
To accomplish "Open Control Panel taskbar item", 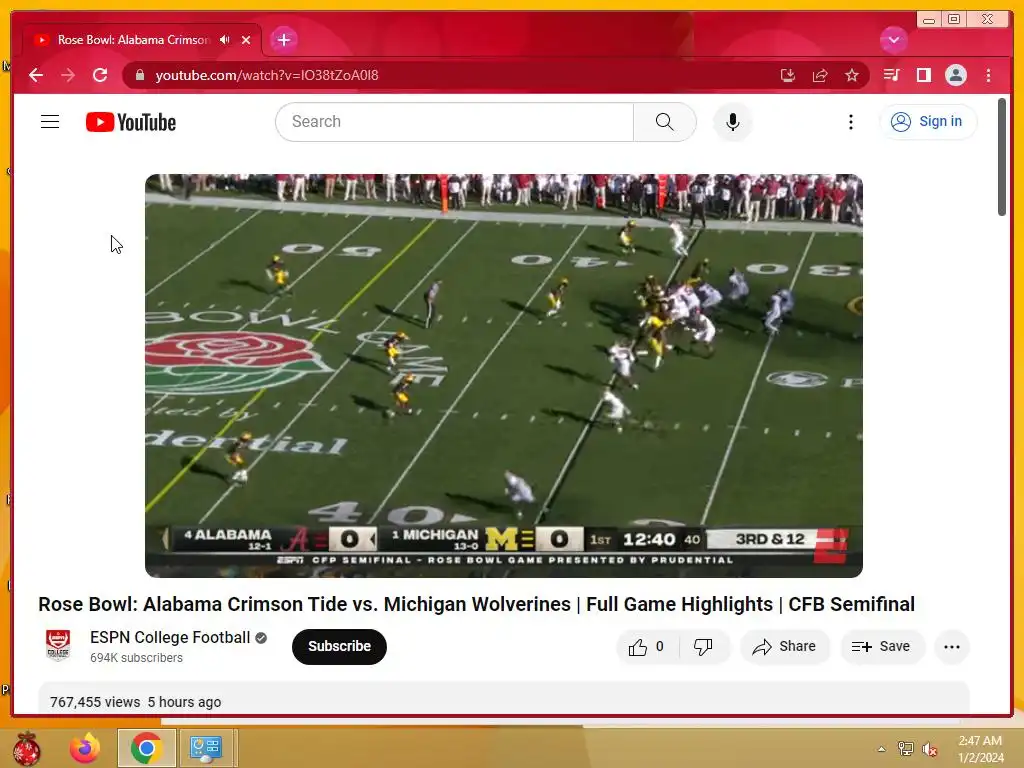I will pyautogui.click(x=205, y=748).
